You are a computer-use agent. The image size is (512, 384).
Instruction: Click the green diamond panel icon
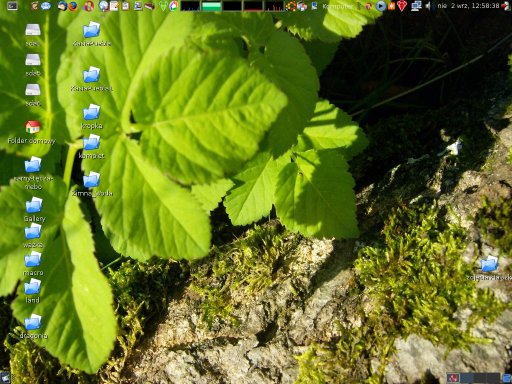click(x=163, y=6)
